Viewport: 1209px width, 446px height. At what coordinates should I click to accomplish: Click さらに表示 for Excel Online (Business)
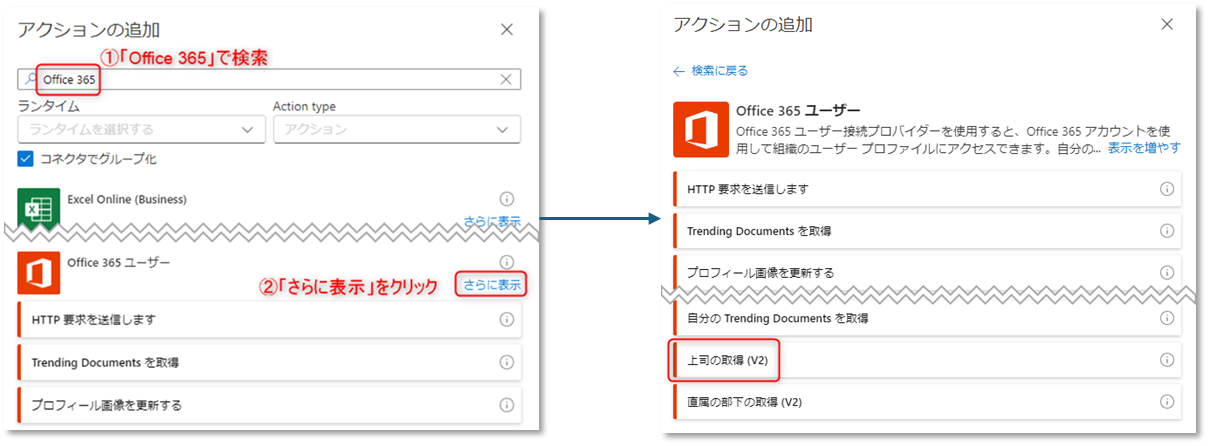(492, 221)
